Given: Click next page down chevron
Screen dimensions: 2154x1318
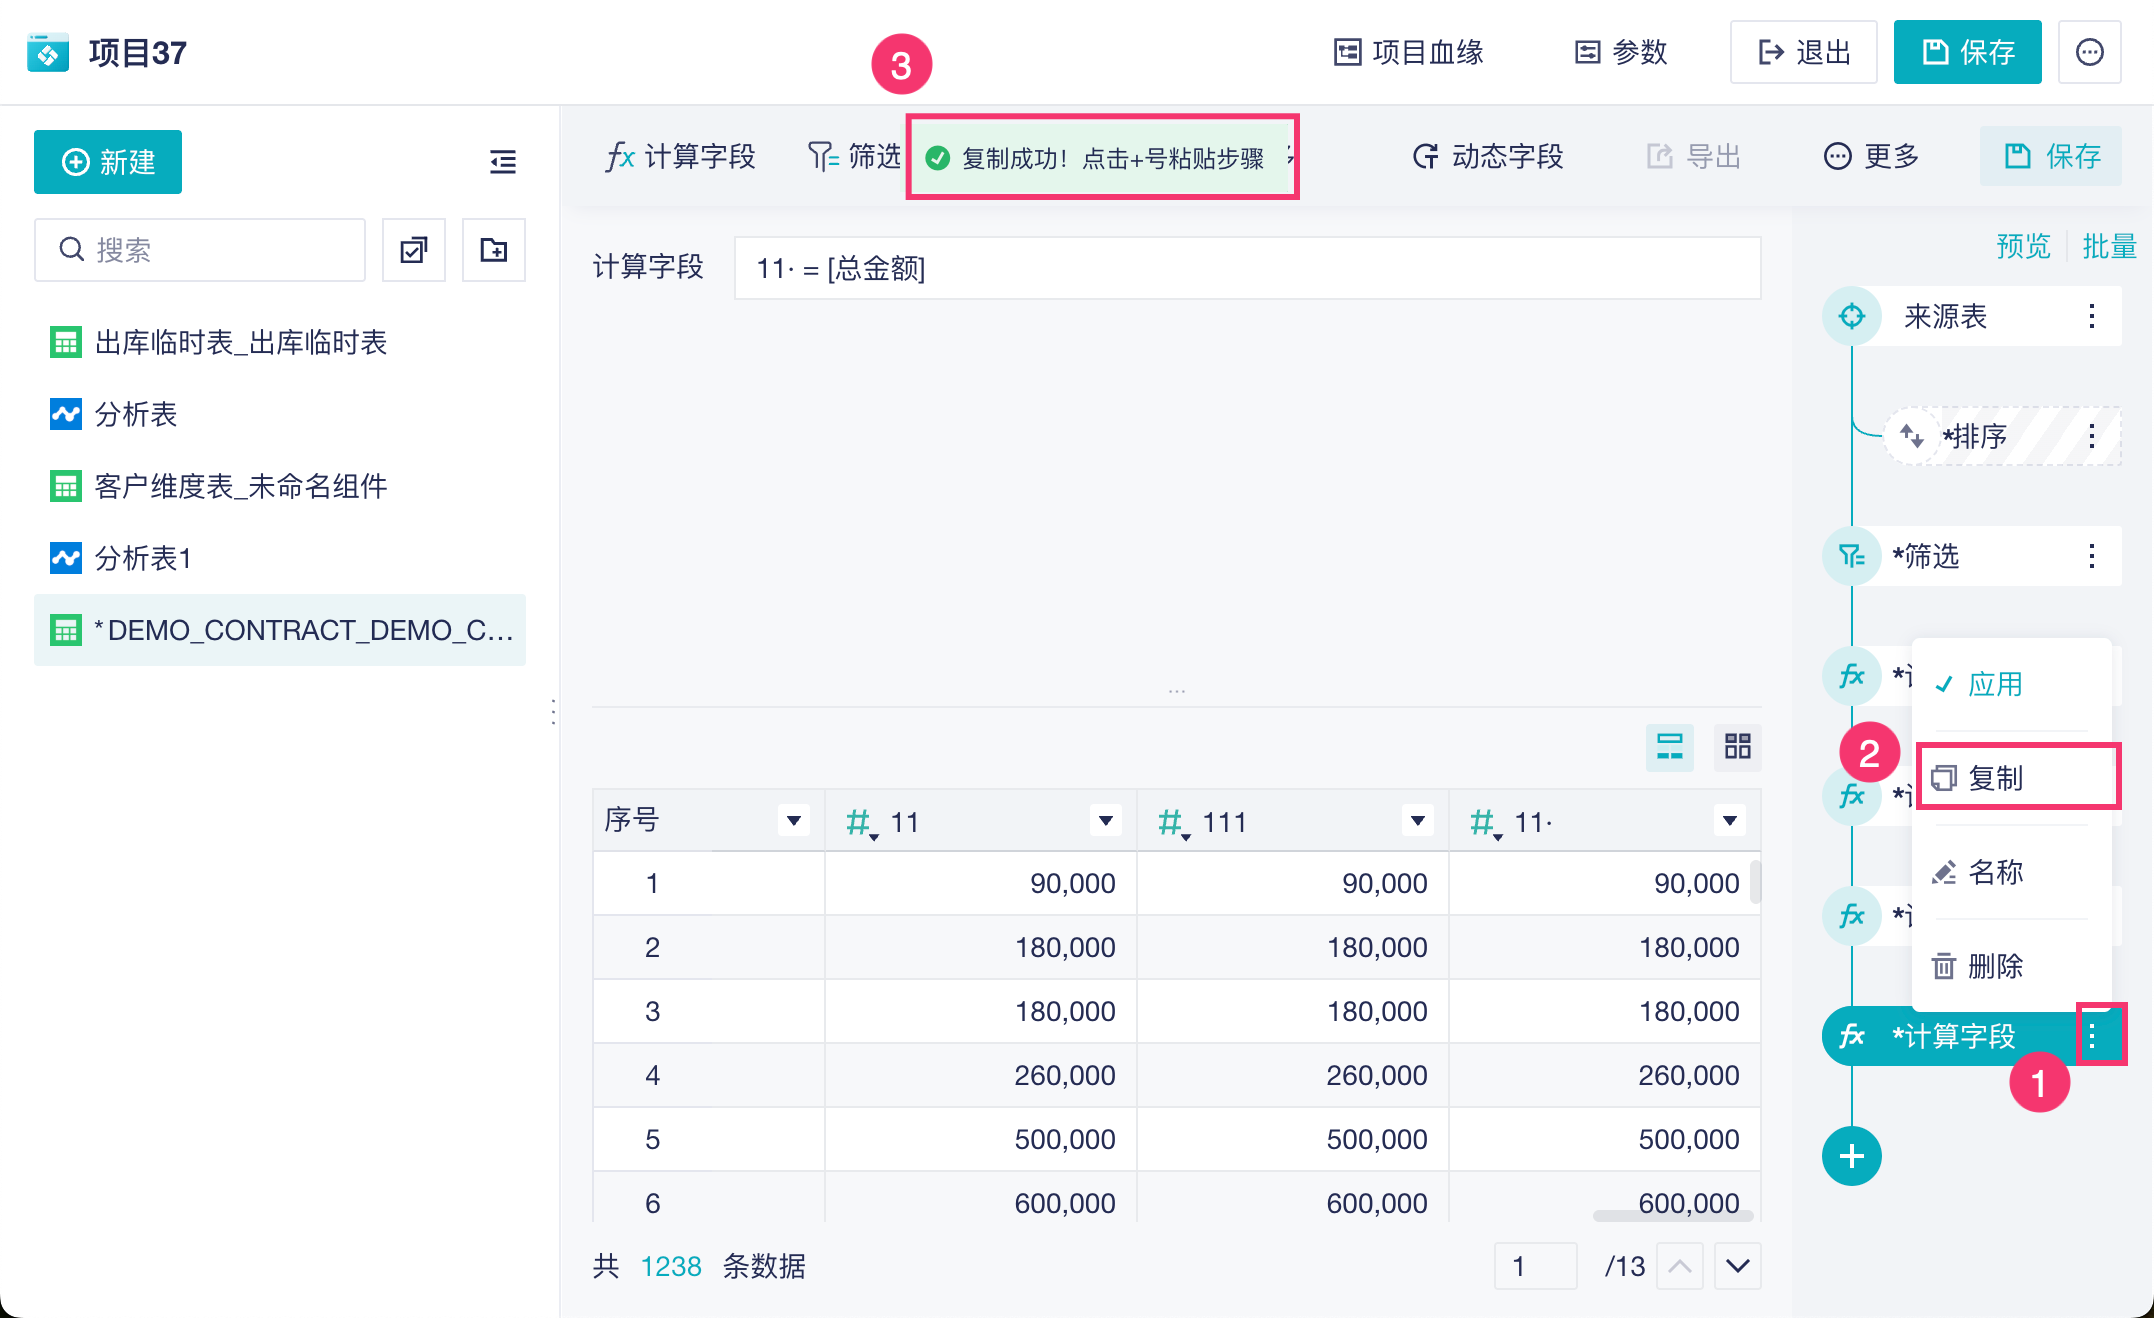Looking at the screenshot, I should point(1737,1266).
